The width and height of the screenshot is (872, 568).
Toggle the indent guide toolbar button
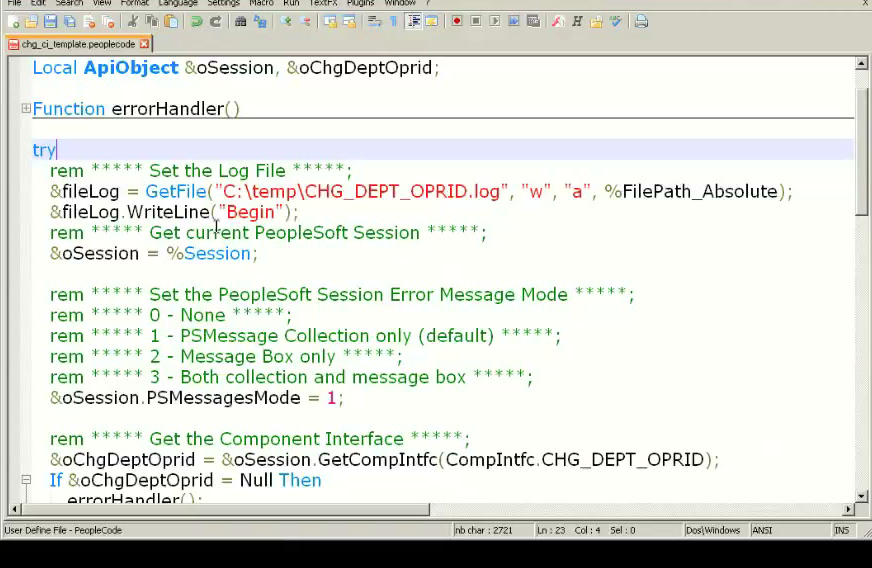click(x=413, y=22)
